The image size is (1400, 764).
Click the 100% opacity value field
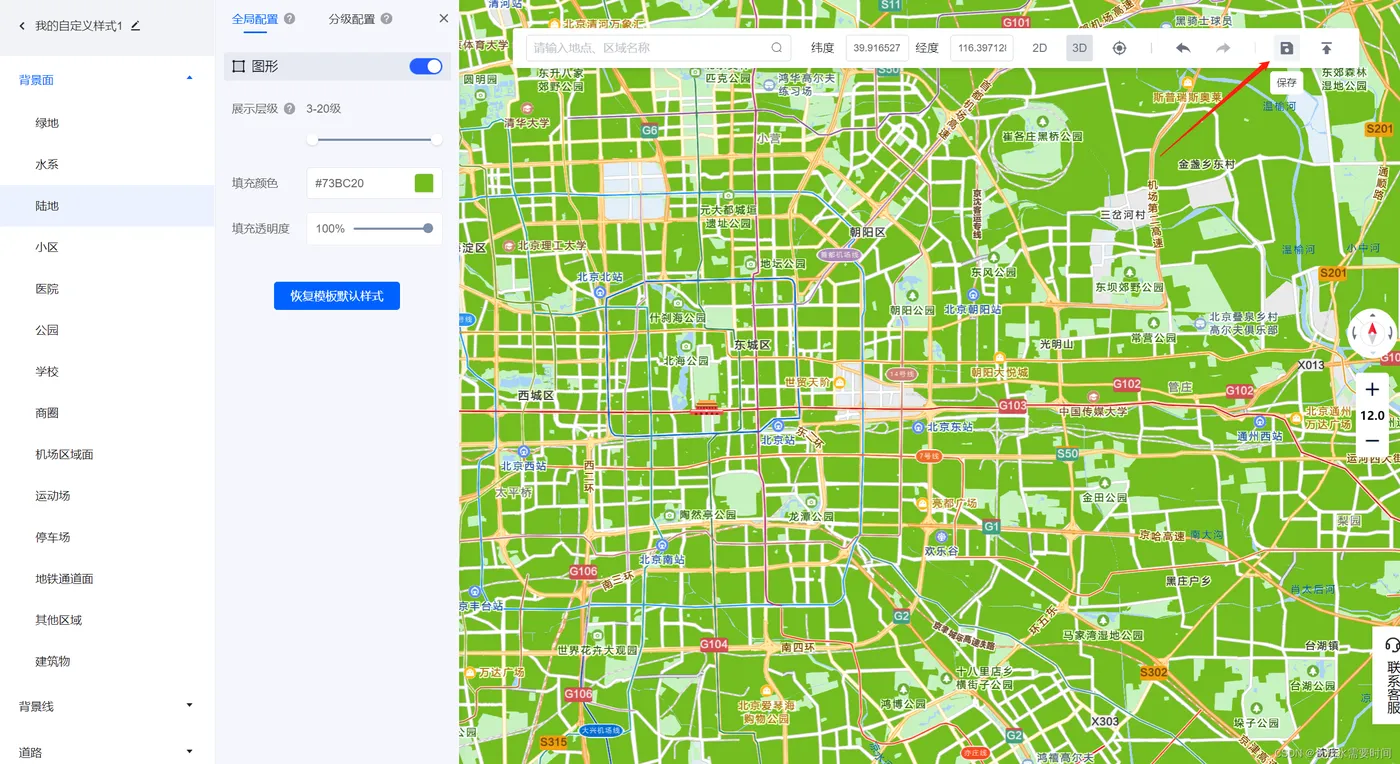(x=330, y=229)
